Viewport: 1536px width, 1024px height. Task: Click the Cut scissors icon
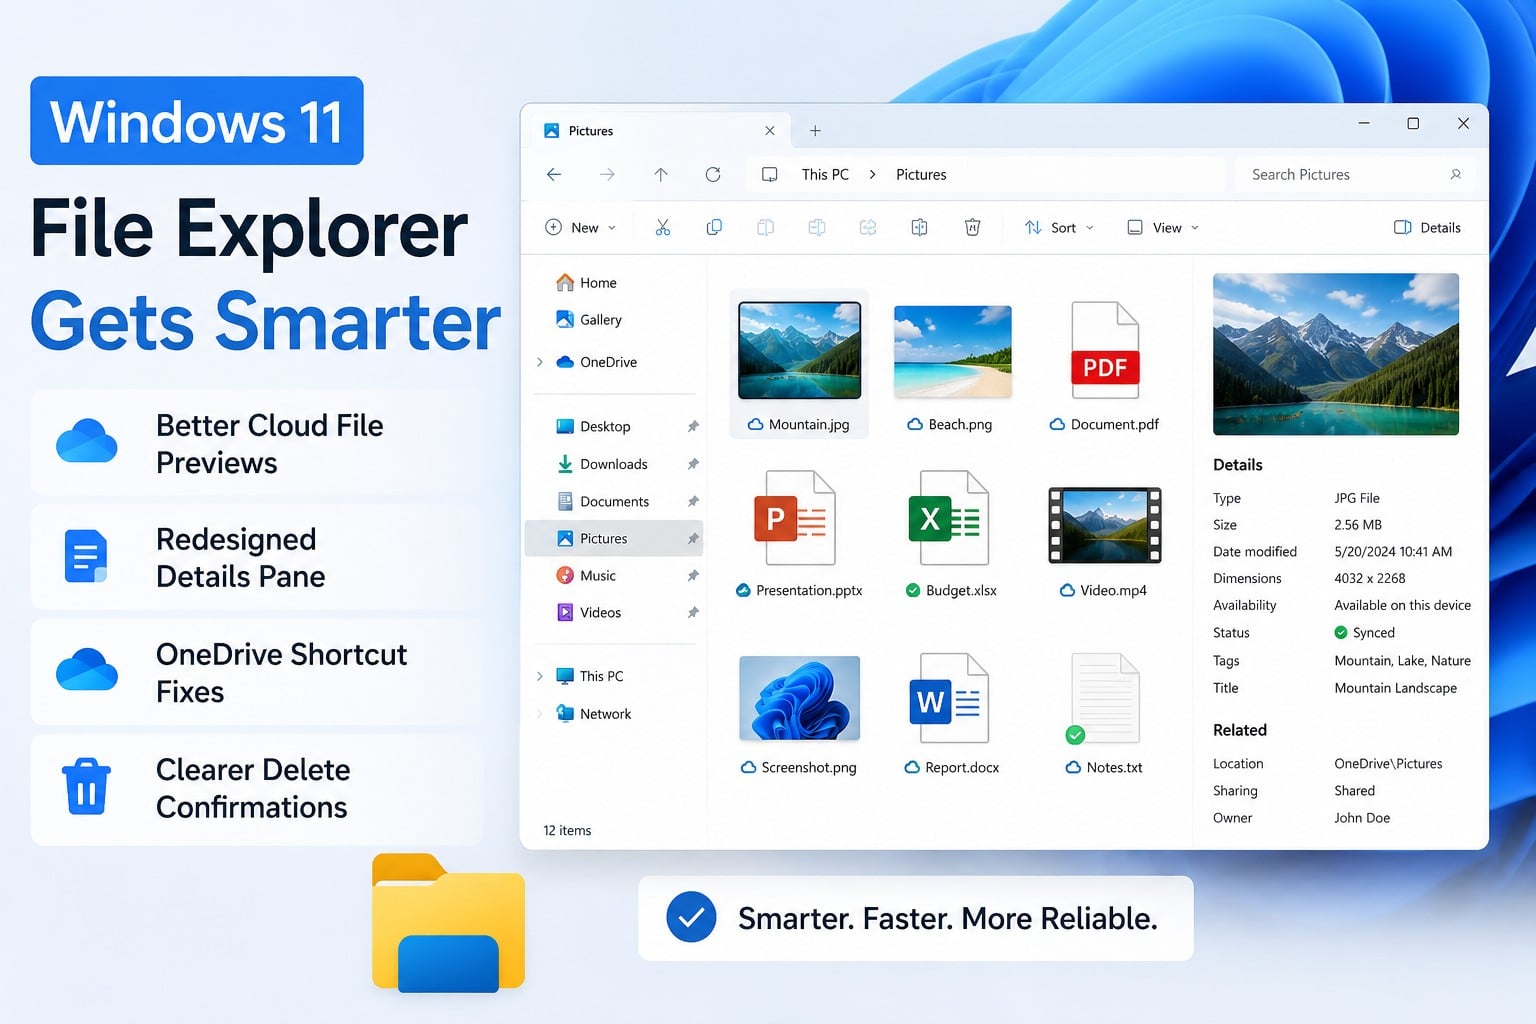tap(662, 227)
